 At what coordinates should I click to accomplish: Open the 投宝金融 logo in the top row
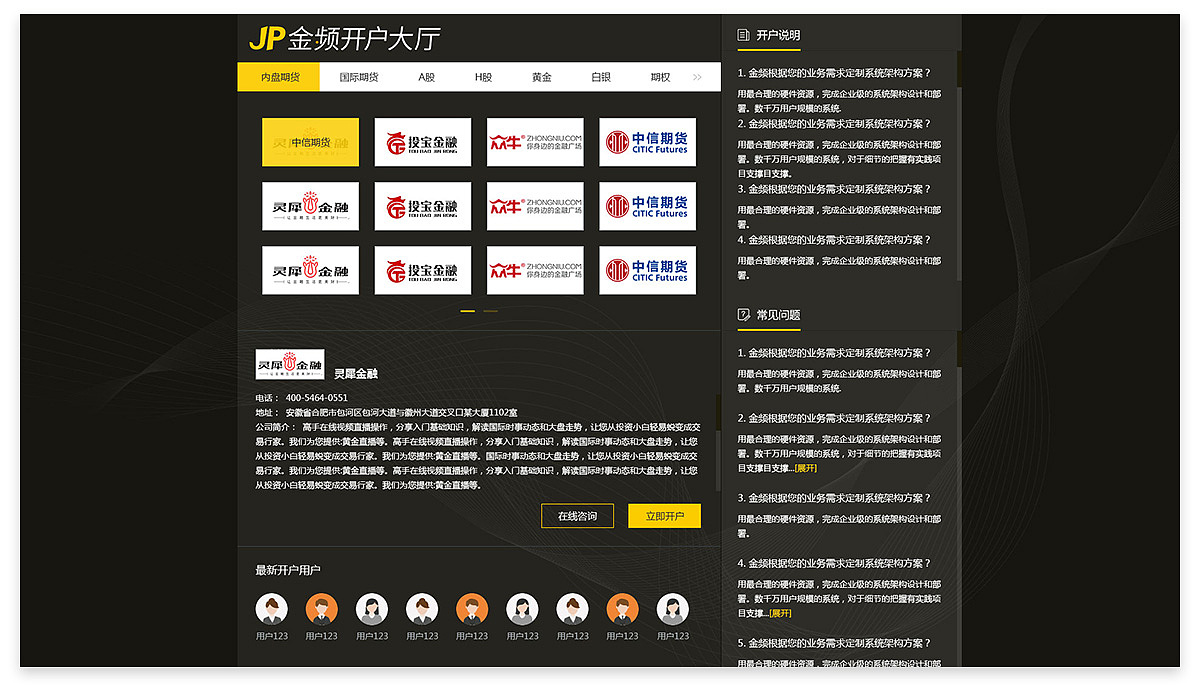click(421, 141)
